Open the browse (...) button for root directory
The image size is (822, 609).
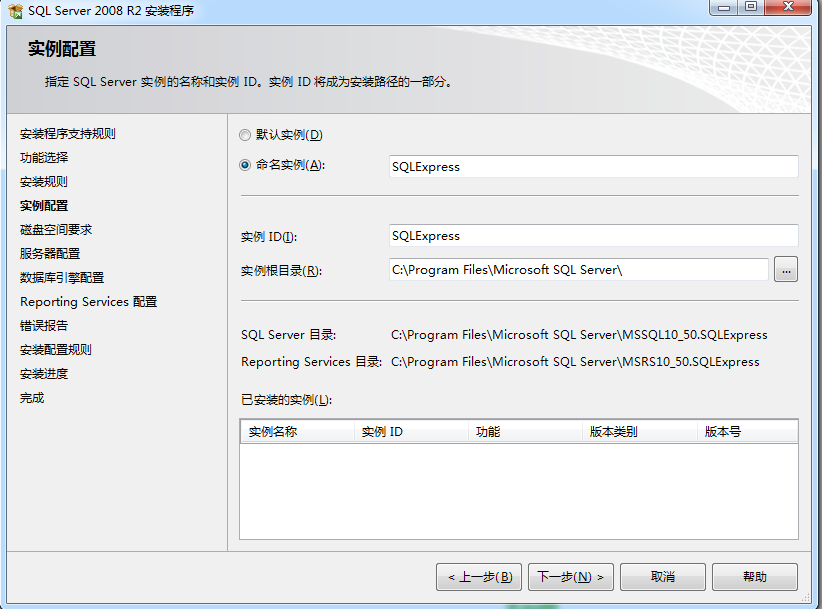(786, 269)
